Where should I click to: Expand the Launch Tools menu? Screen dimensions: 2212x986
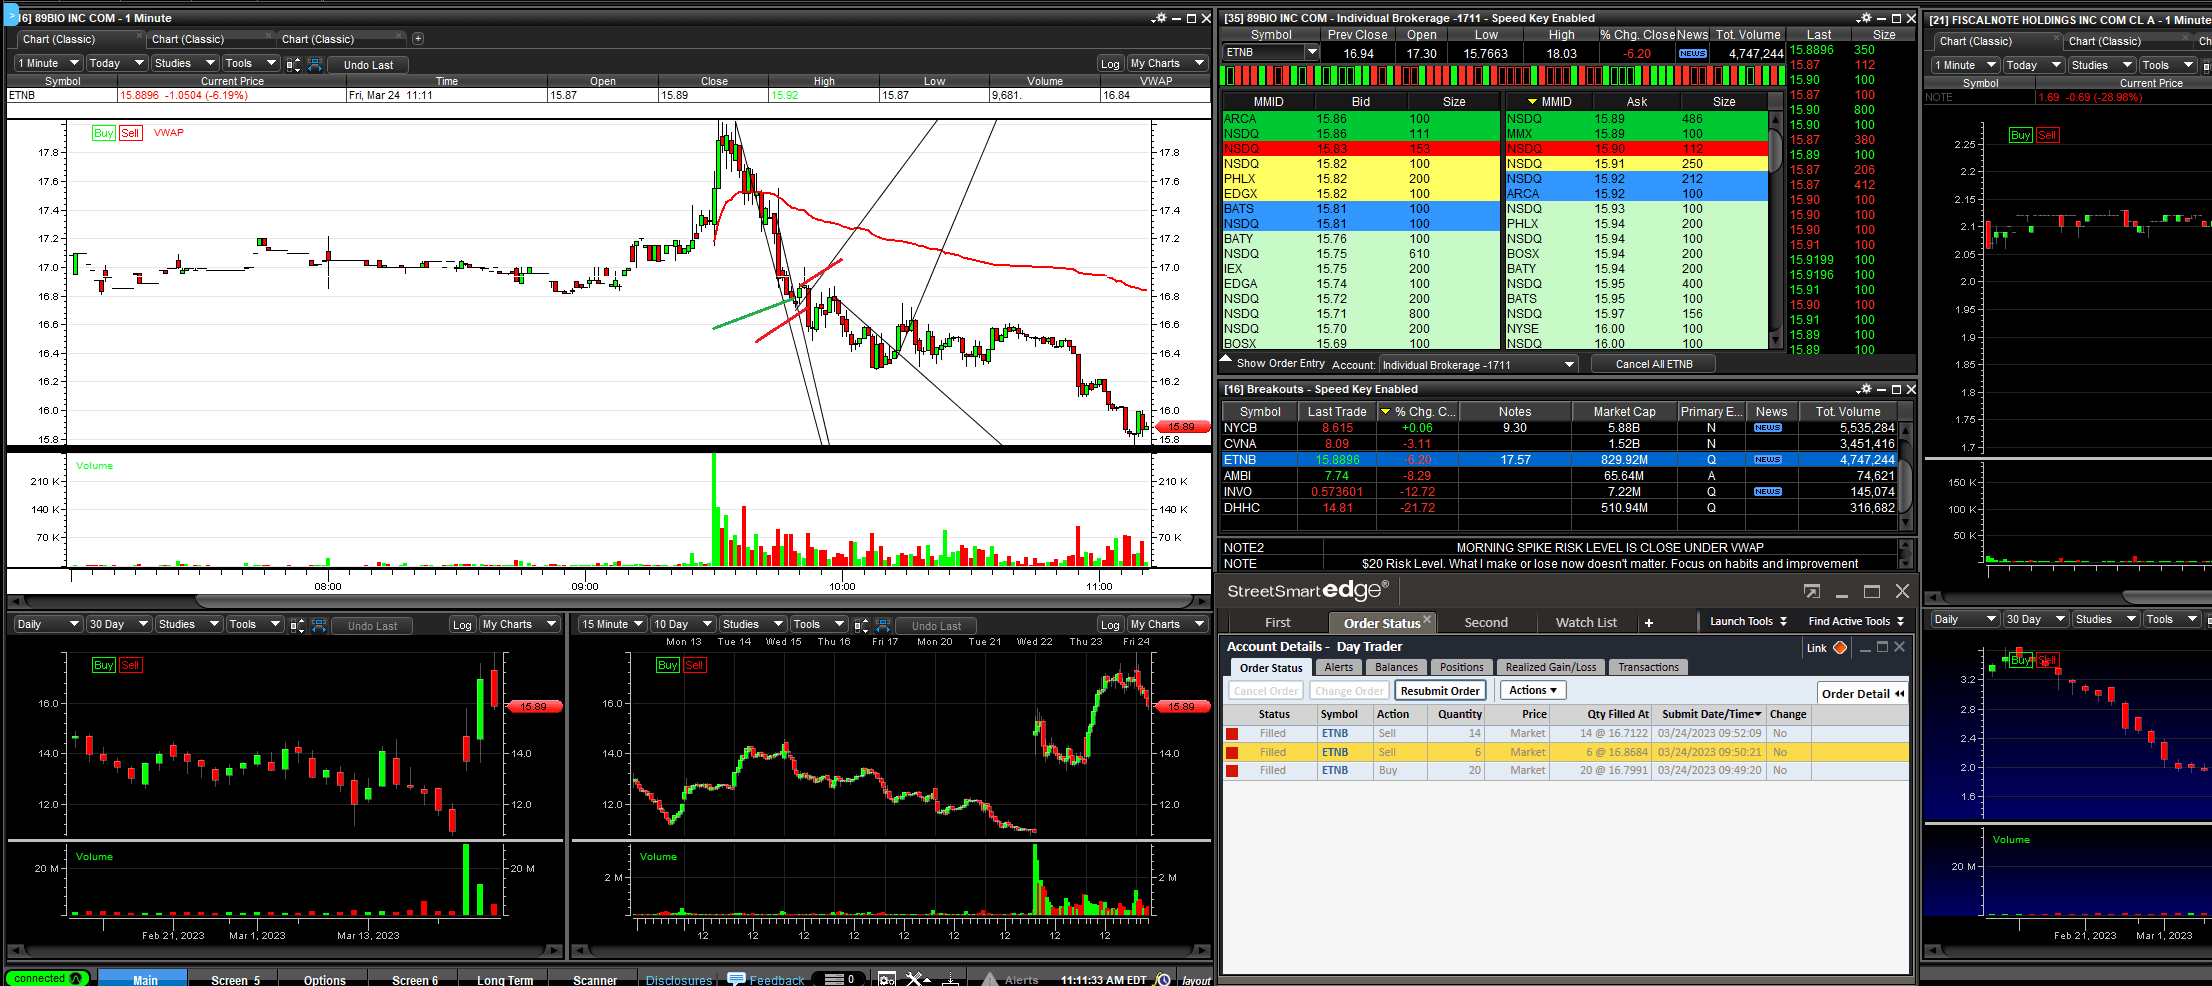pos(1747,622)
